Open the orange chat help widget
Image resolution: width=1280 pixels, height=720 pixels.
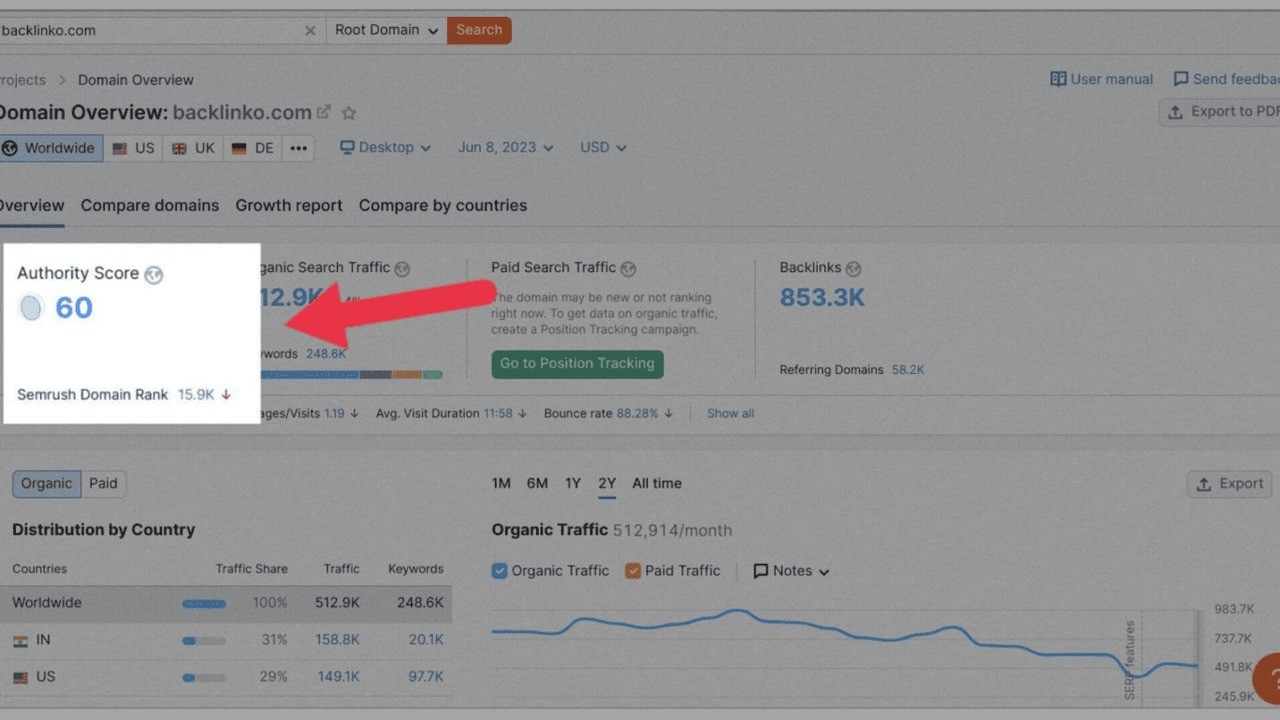1268,679
